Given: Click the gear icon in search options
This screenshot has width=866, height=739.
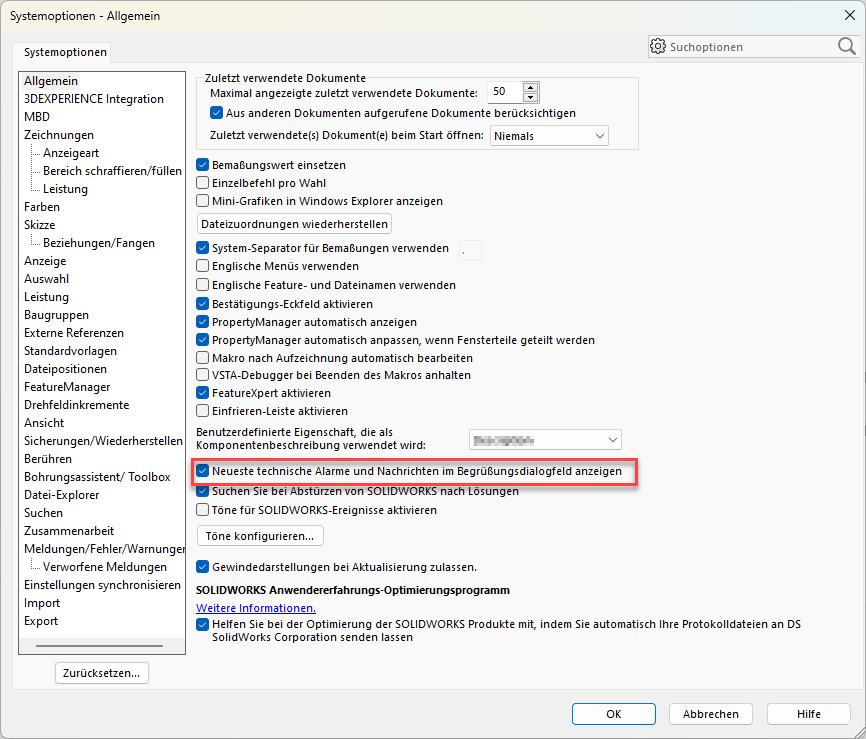Looking at the screenshot, I should (658, 46).
